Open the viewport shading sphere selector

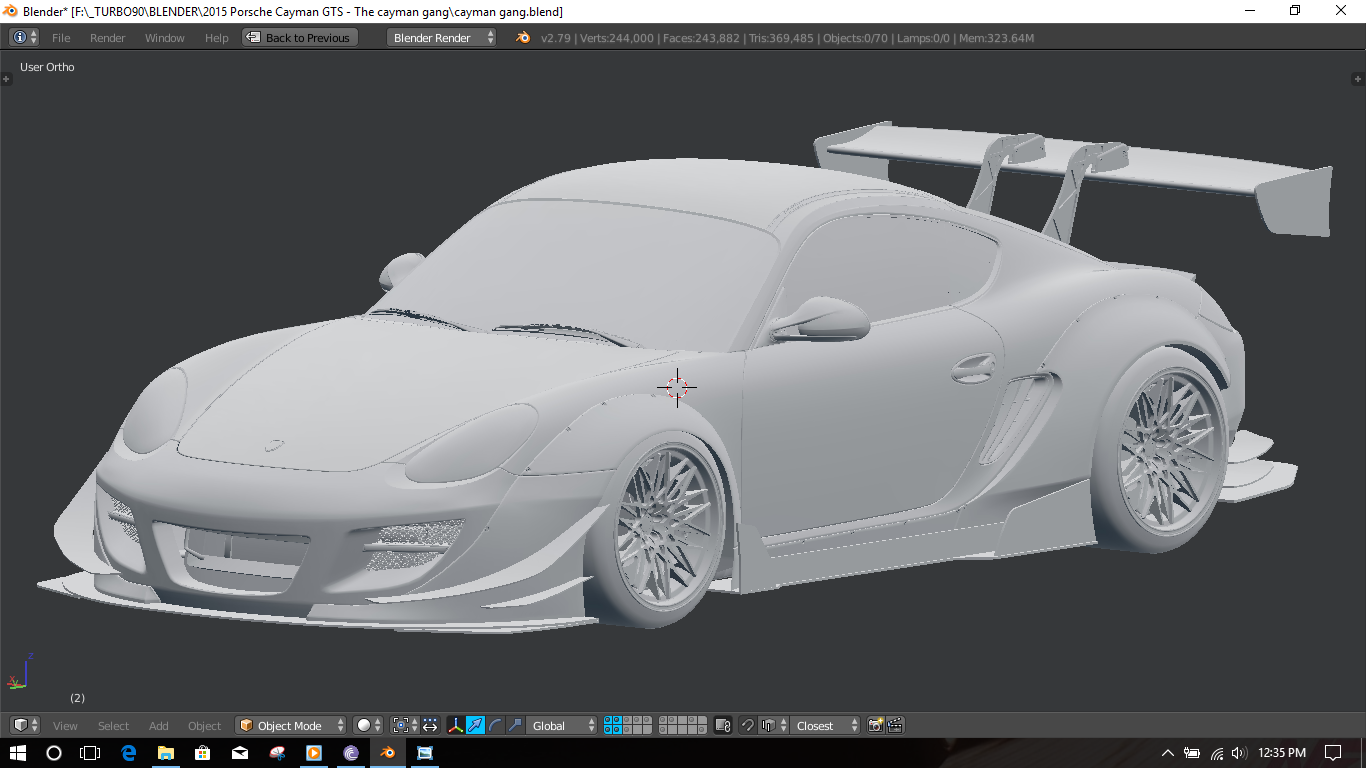(x=368, y=725)
